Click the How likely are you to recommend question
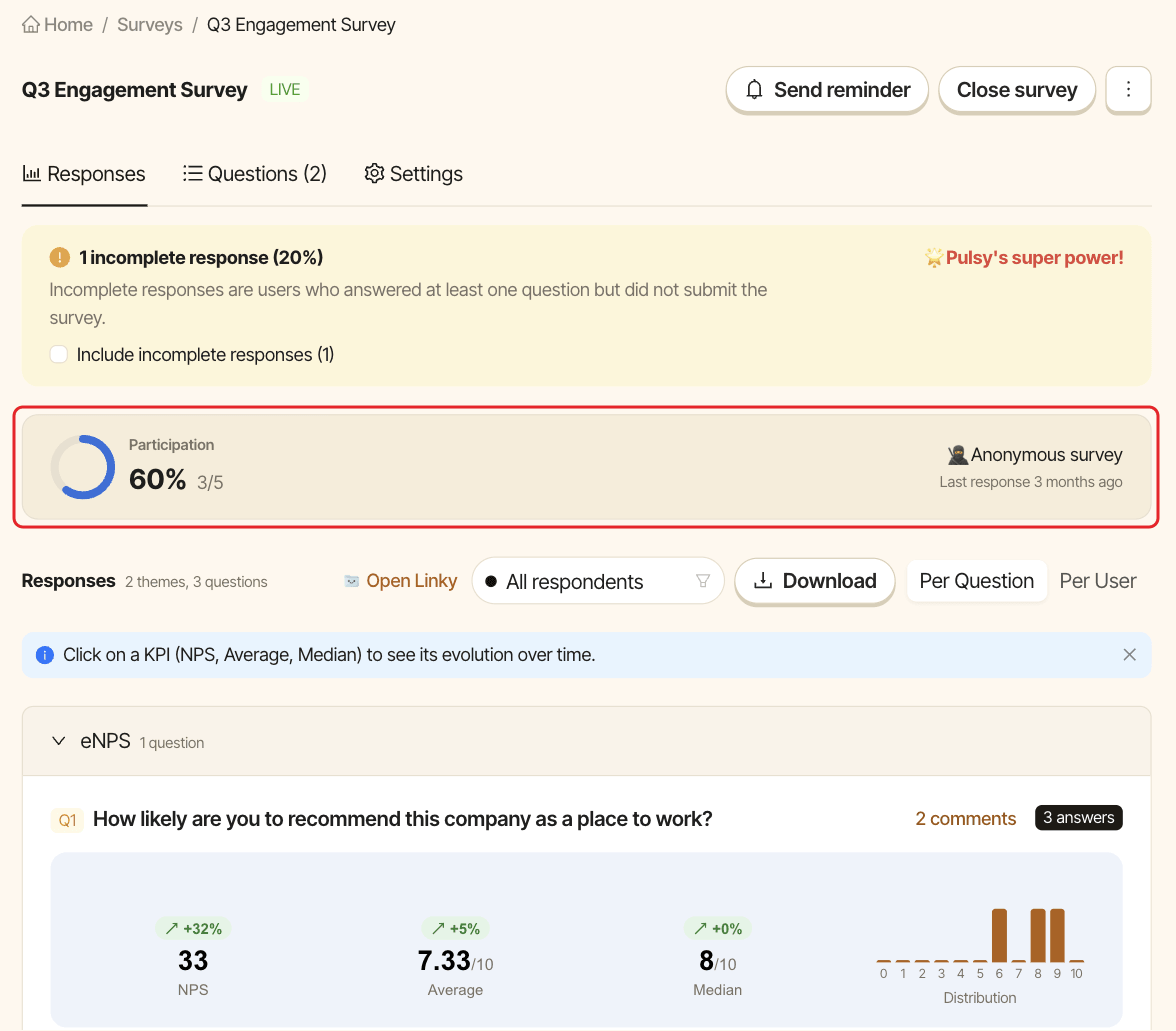Viewport: 1176px width, 1031px height. coord(402,819)
